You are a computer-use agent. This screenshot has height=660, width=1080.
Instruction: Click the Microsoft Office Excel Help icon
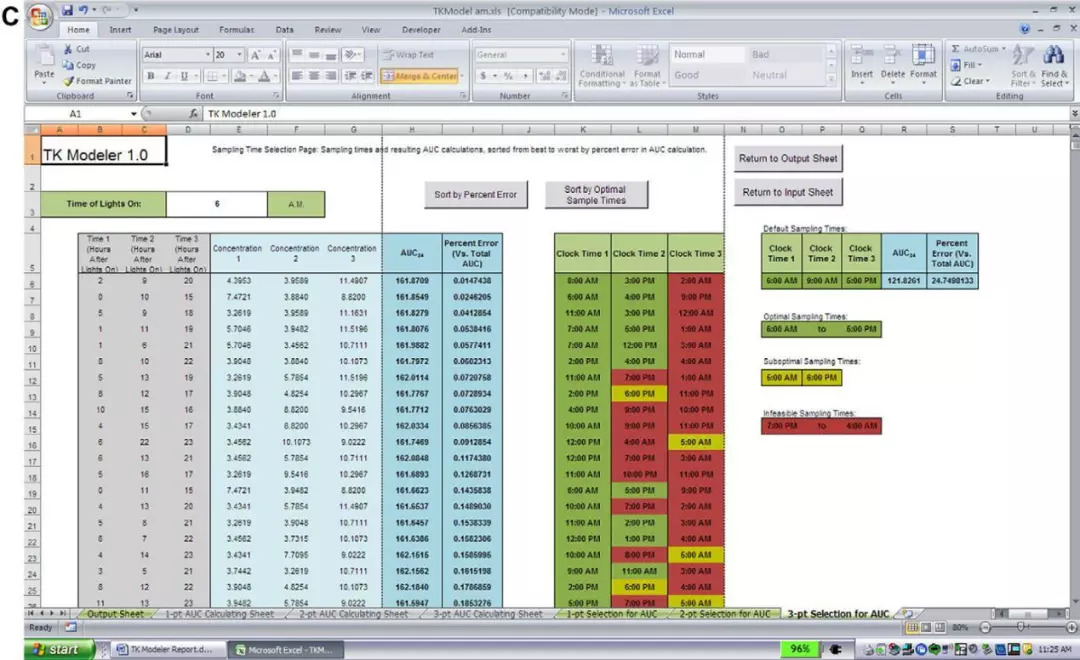1026,30
